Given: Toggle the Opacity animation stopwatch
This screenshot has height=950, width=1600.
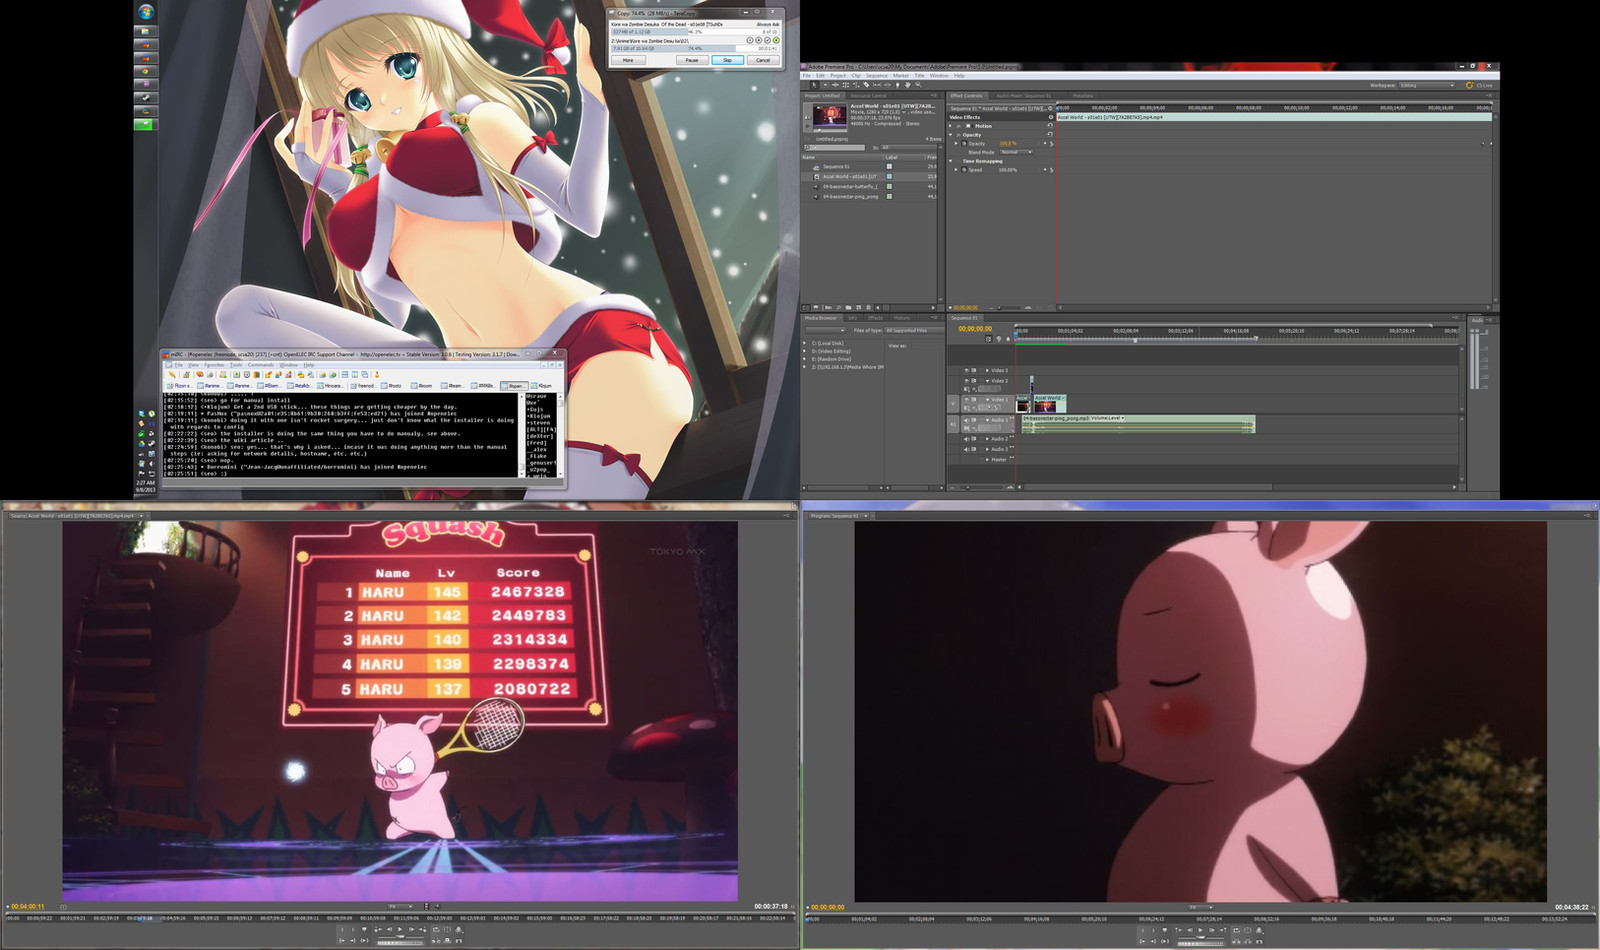Looking at the screenshot, I should click(964, 143).
